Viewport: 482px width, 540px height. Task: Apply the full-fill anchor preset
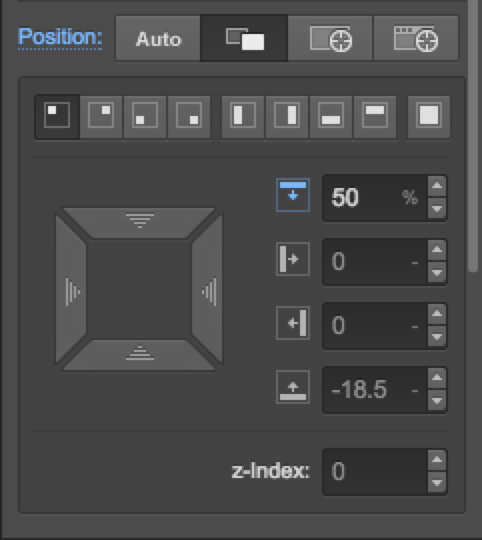tap(429, 117)
